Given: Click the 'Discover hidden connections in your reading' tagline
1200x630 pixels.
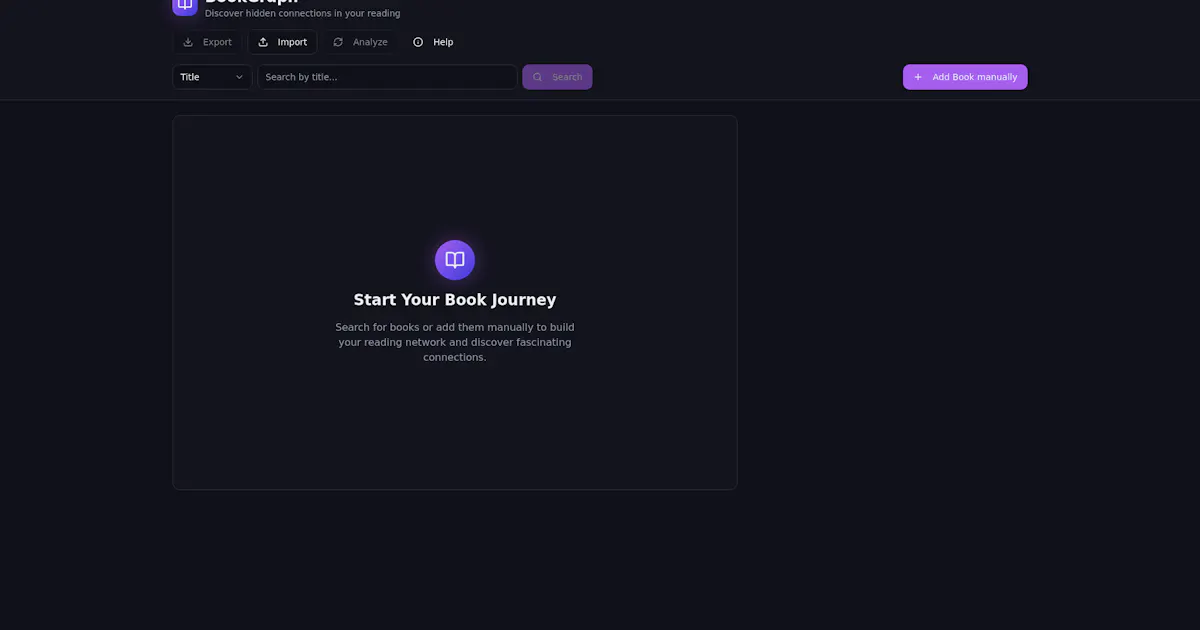Looking at the screenshot, I should [302, 13].
